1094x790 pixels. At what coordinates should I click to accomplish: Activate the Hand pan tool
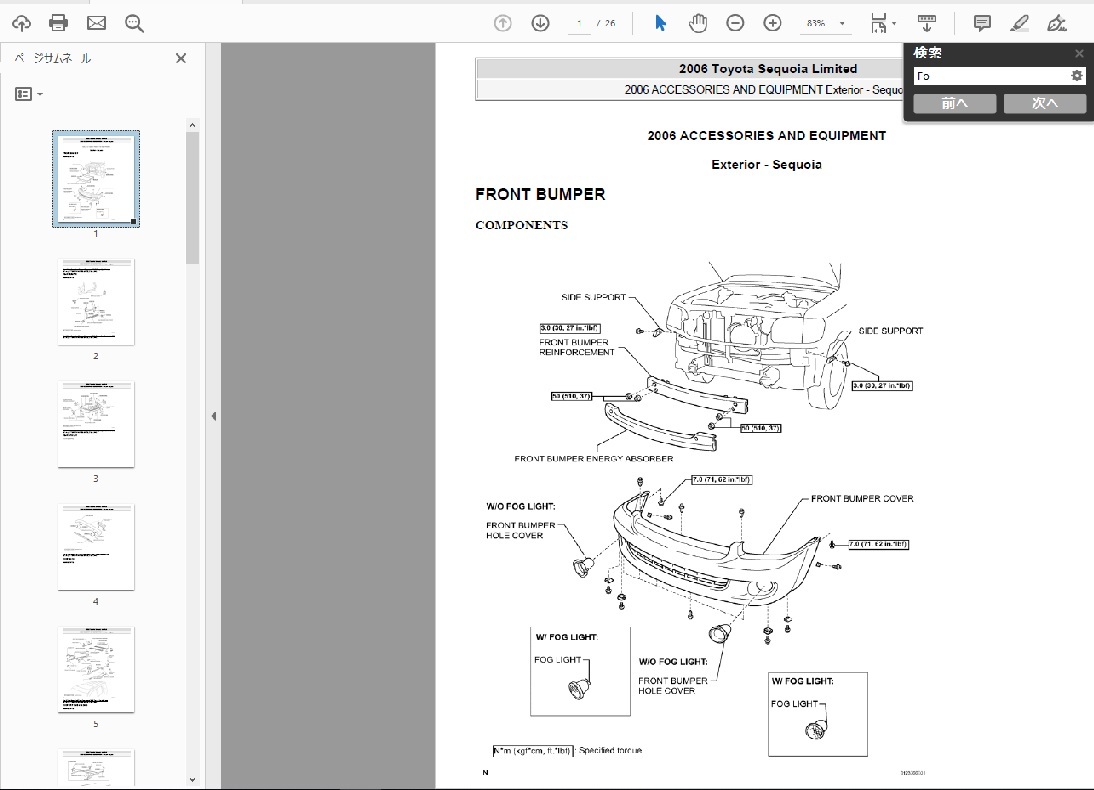[x=698, y=23]
